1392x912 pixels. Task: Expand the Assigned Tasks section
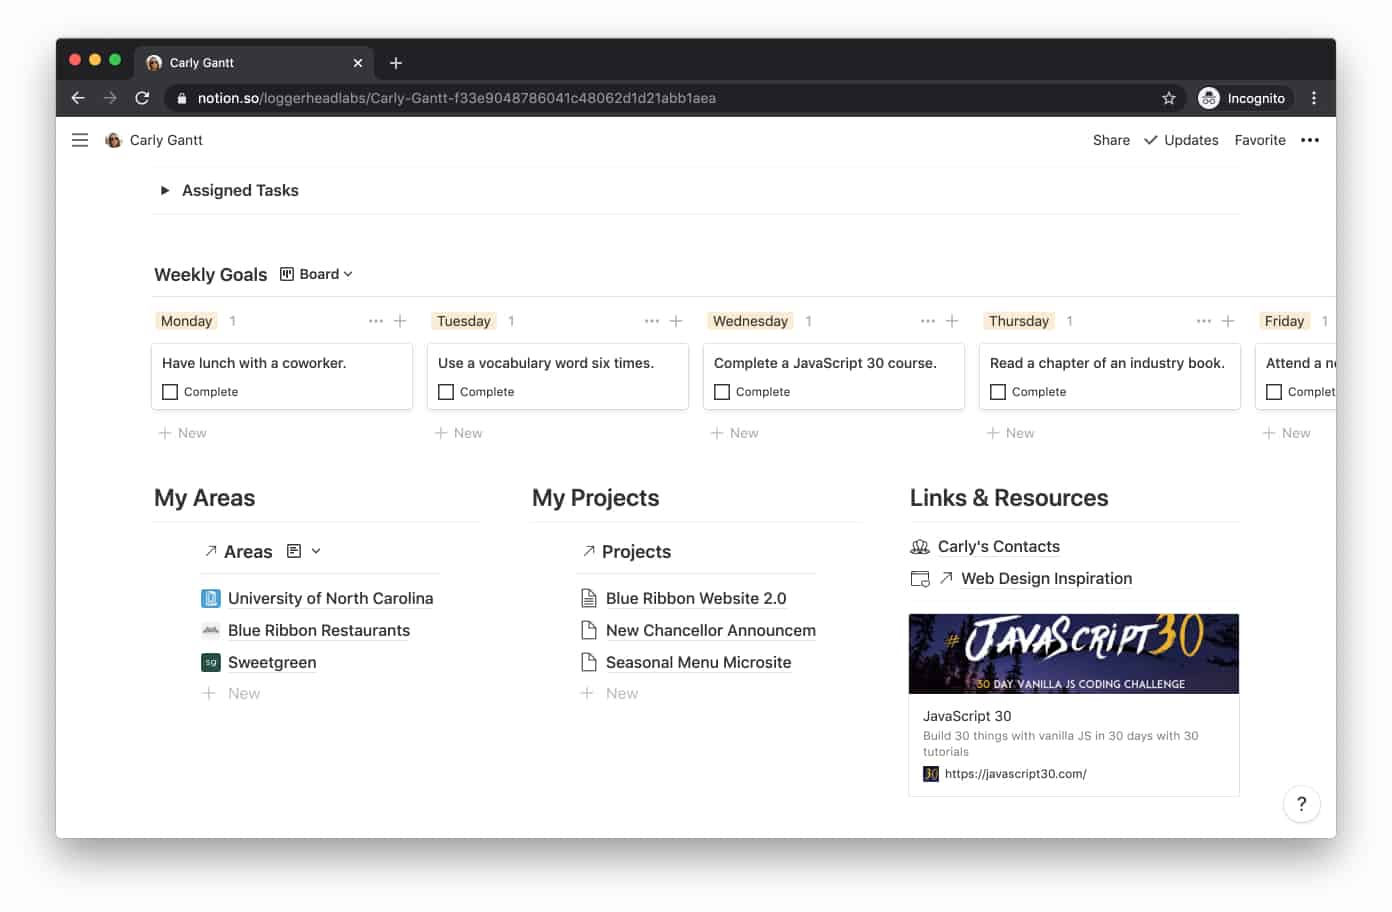click(x=165, y=190)
